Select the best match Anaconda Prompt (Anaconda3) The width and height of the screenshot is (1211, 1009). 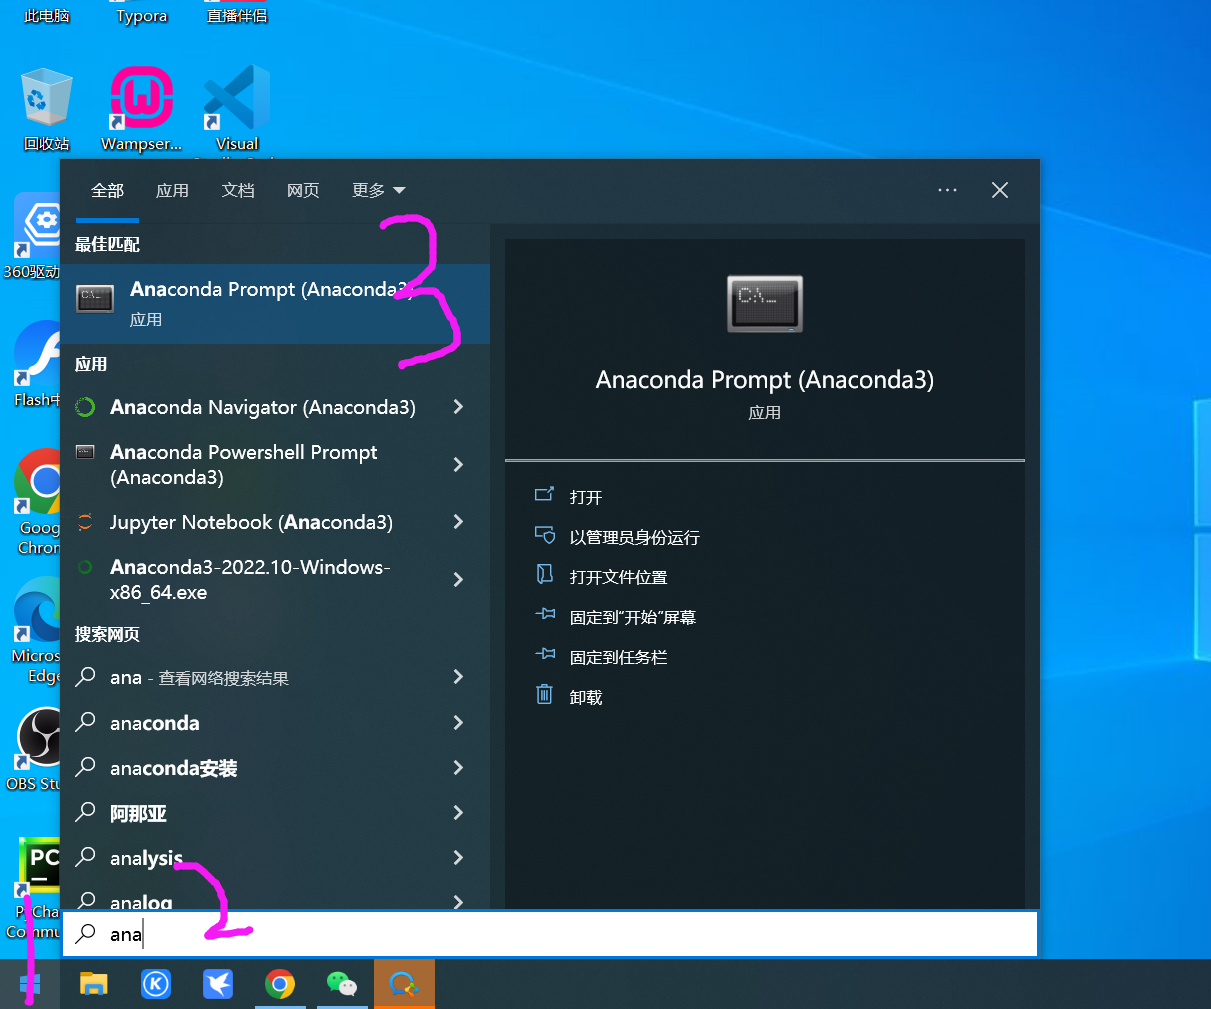coord(275,304)
